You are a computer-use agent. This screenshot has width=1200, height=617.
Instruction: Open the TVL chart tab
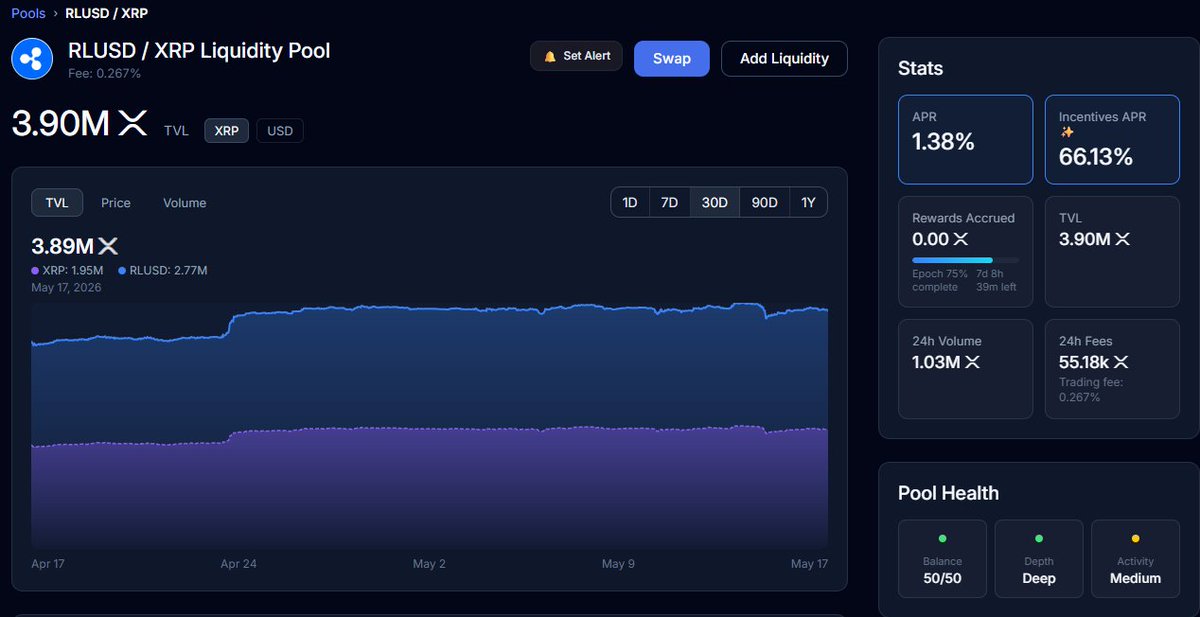[x=57, y=203]
